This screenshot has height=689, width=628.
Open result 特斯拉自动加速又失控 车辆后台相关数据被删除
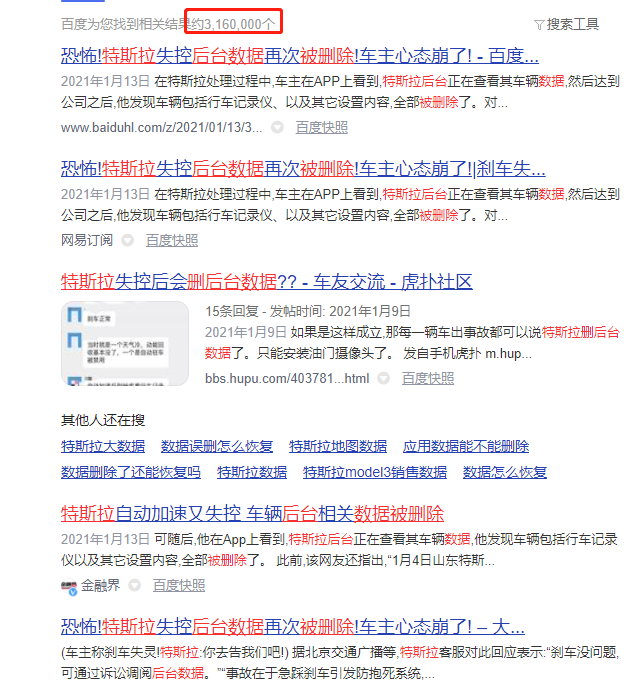[x=252, y=514]
